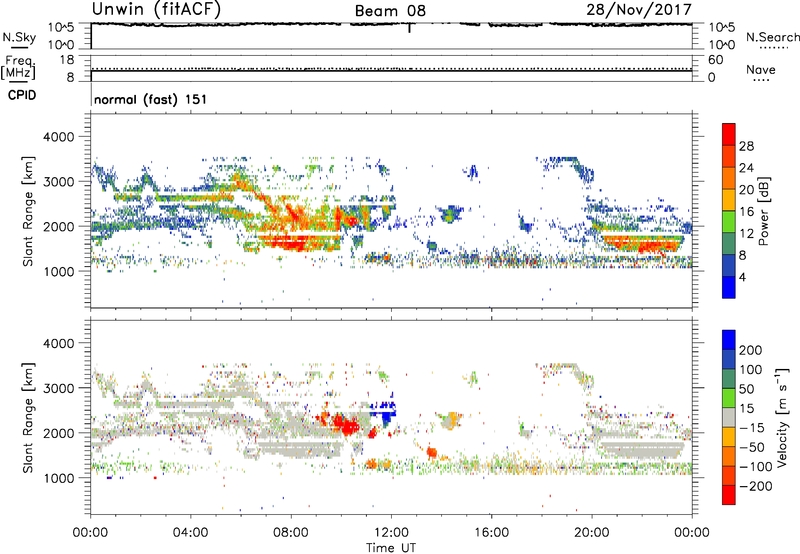Click the 'N.Search' legend label
The height and width of the screenshot is (554, 800).
point(772,37)
